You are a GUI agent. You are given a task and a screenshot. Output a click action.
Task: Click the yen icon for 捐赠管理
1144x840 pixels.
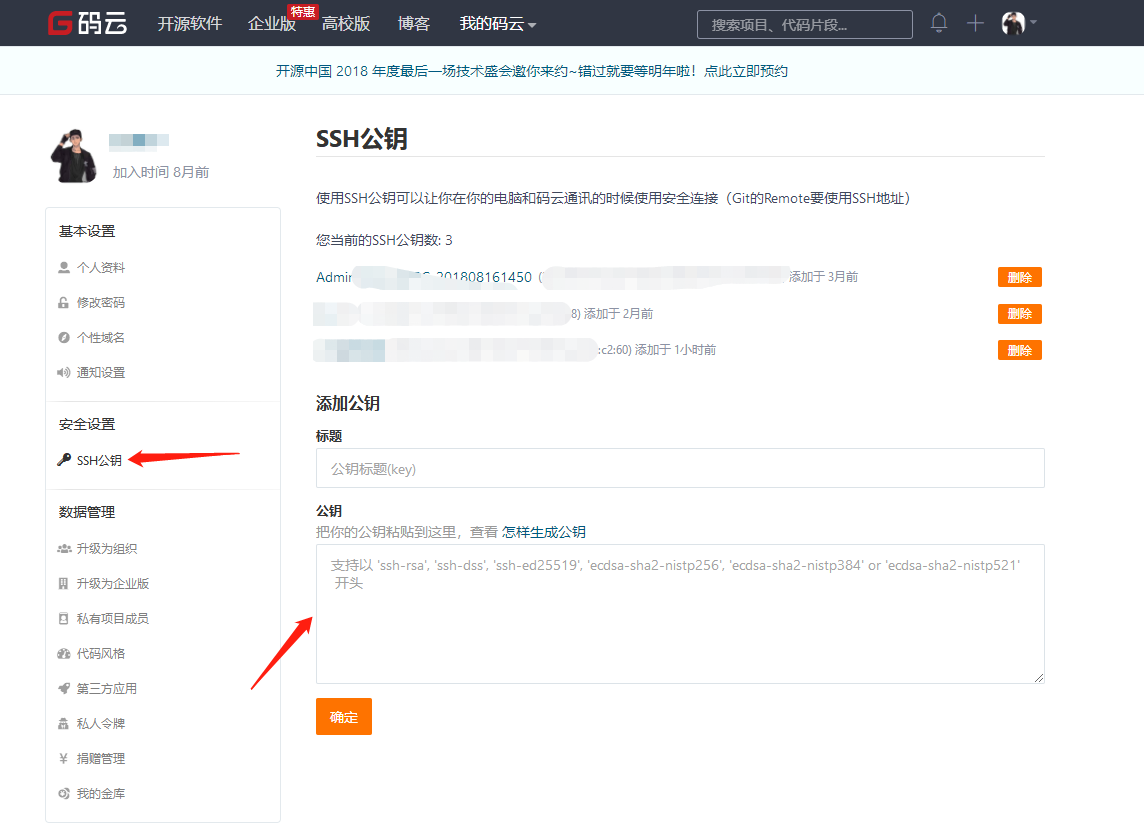[x=64, y=758]
